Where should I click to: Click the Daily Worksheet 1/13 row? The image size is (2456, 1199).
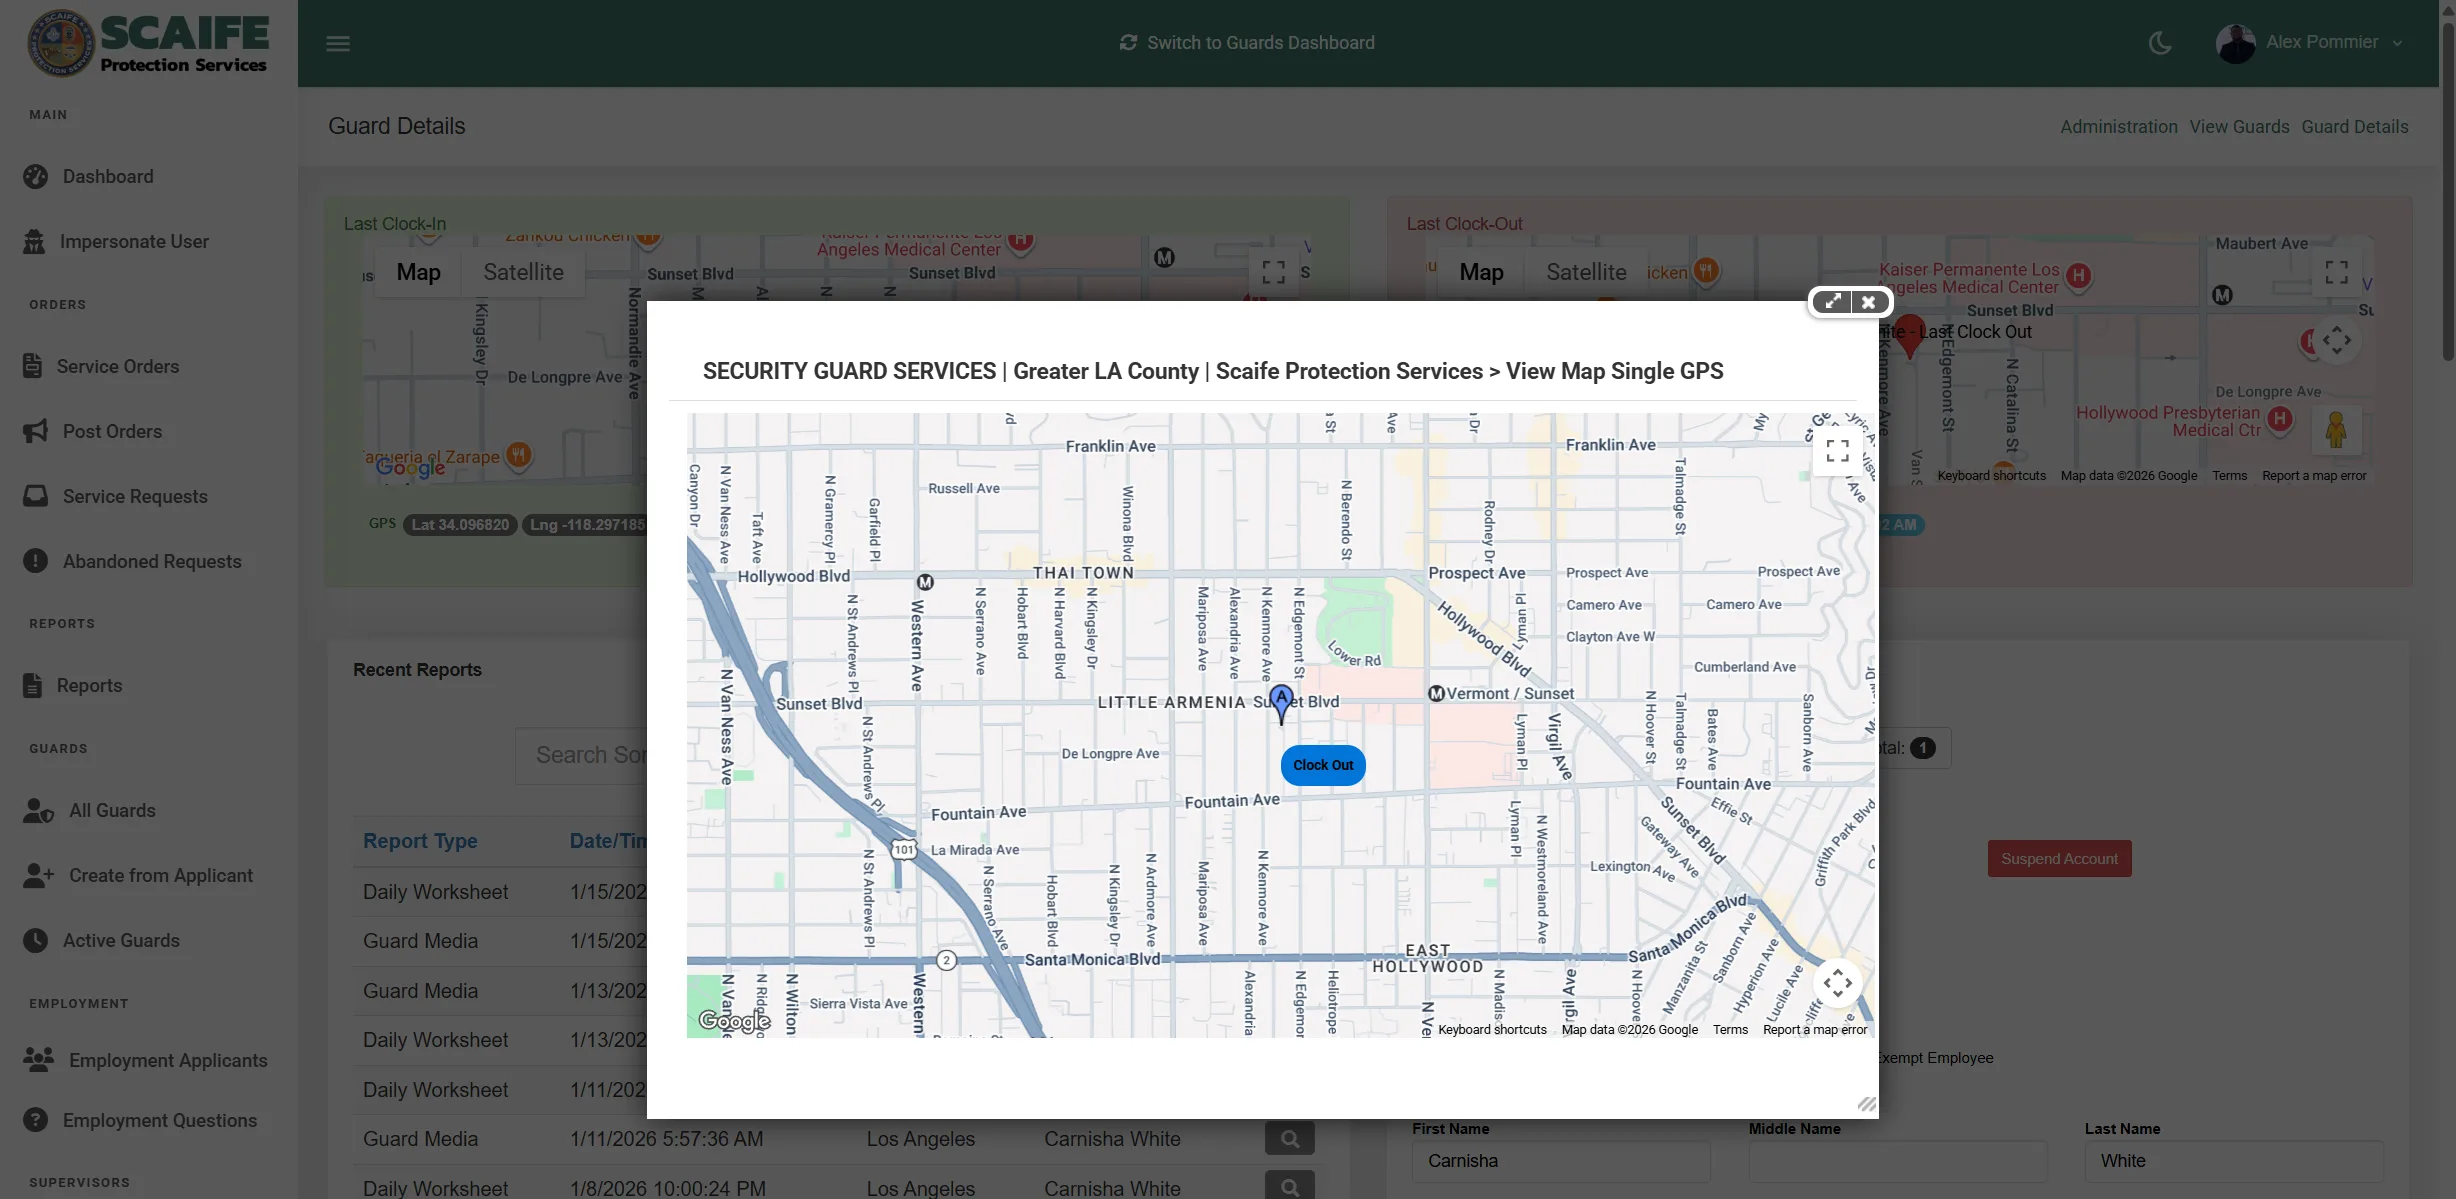coord(500,1041)
